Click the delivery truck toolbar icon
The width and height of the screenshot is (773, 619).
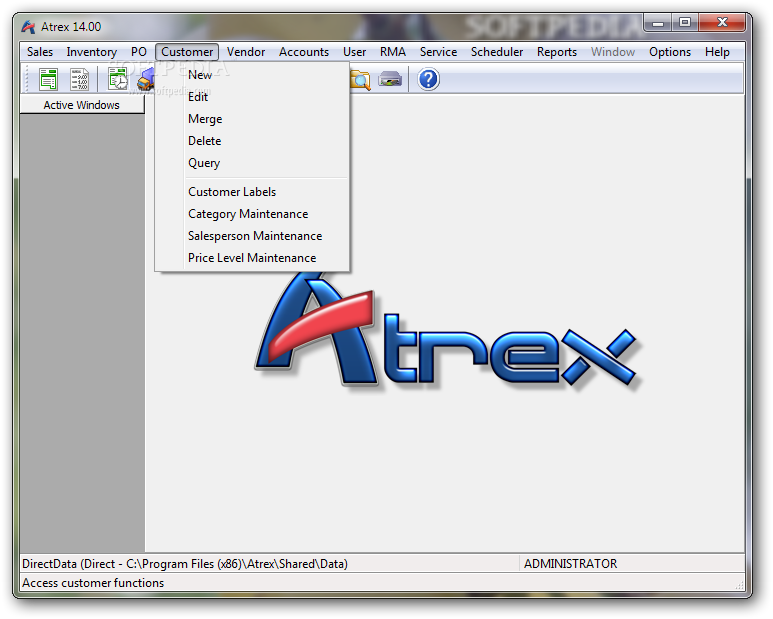[x=146, y=81]
